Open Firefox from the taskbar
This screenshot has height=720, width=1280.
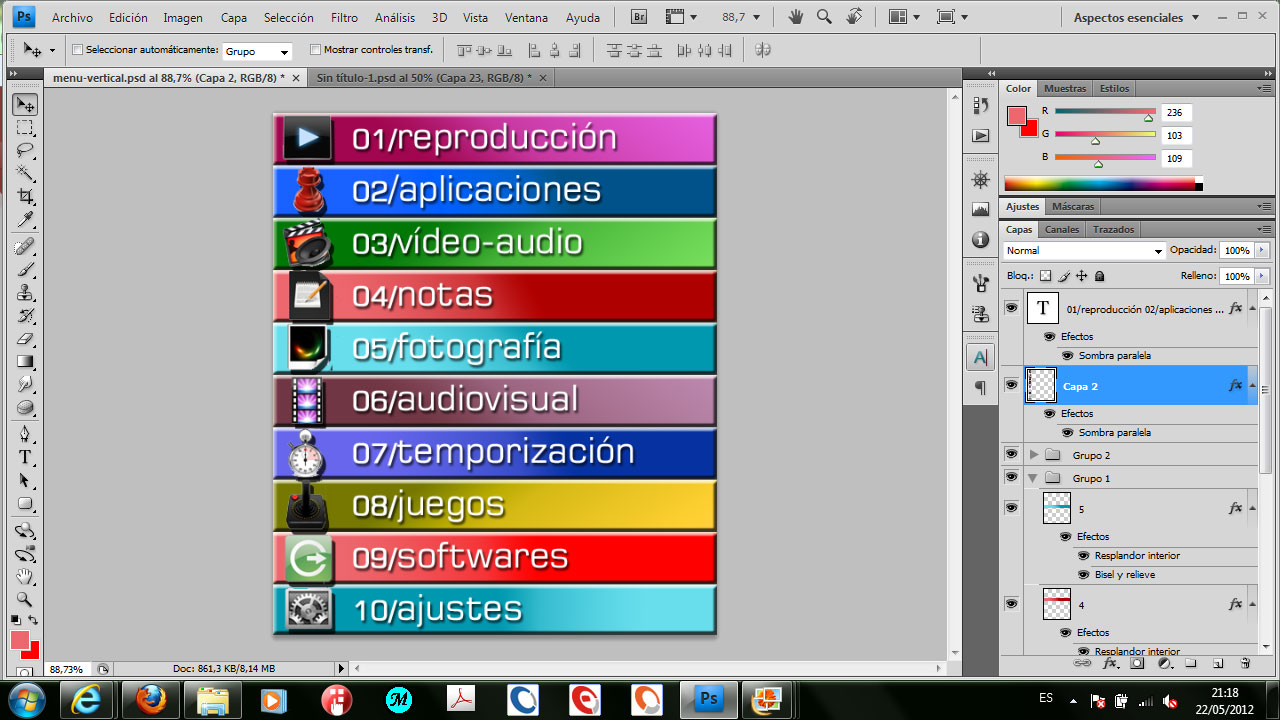[151, 698]
